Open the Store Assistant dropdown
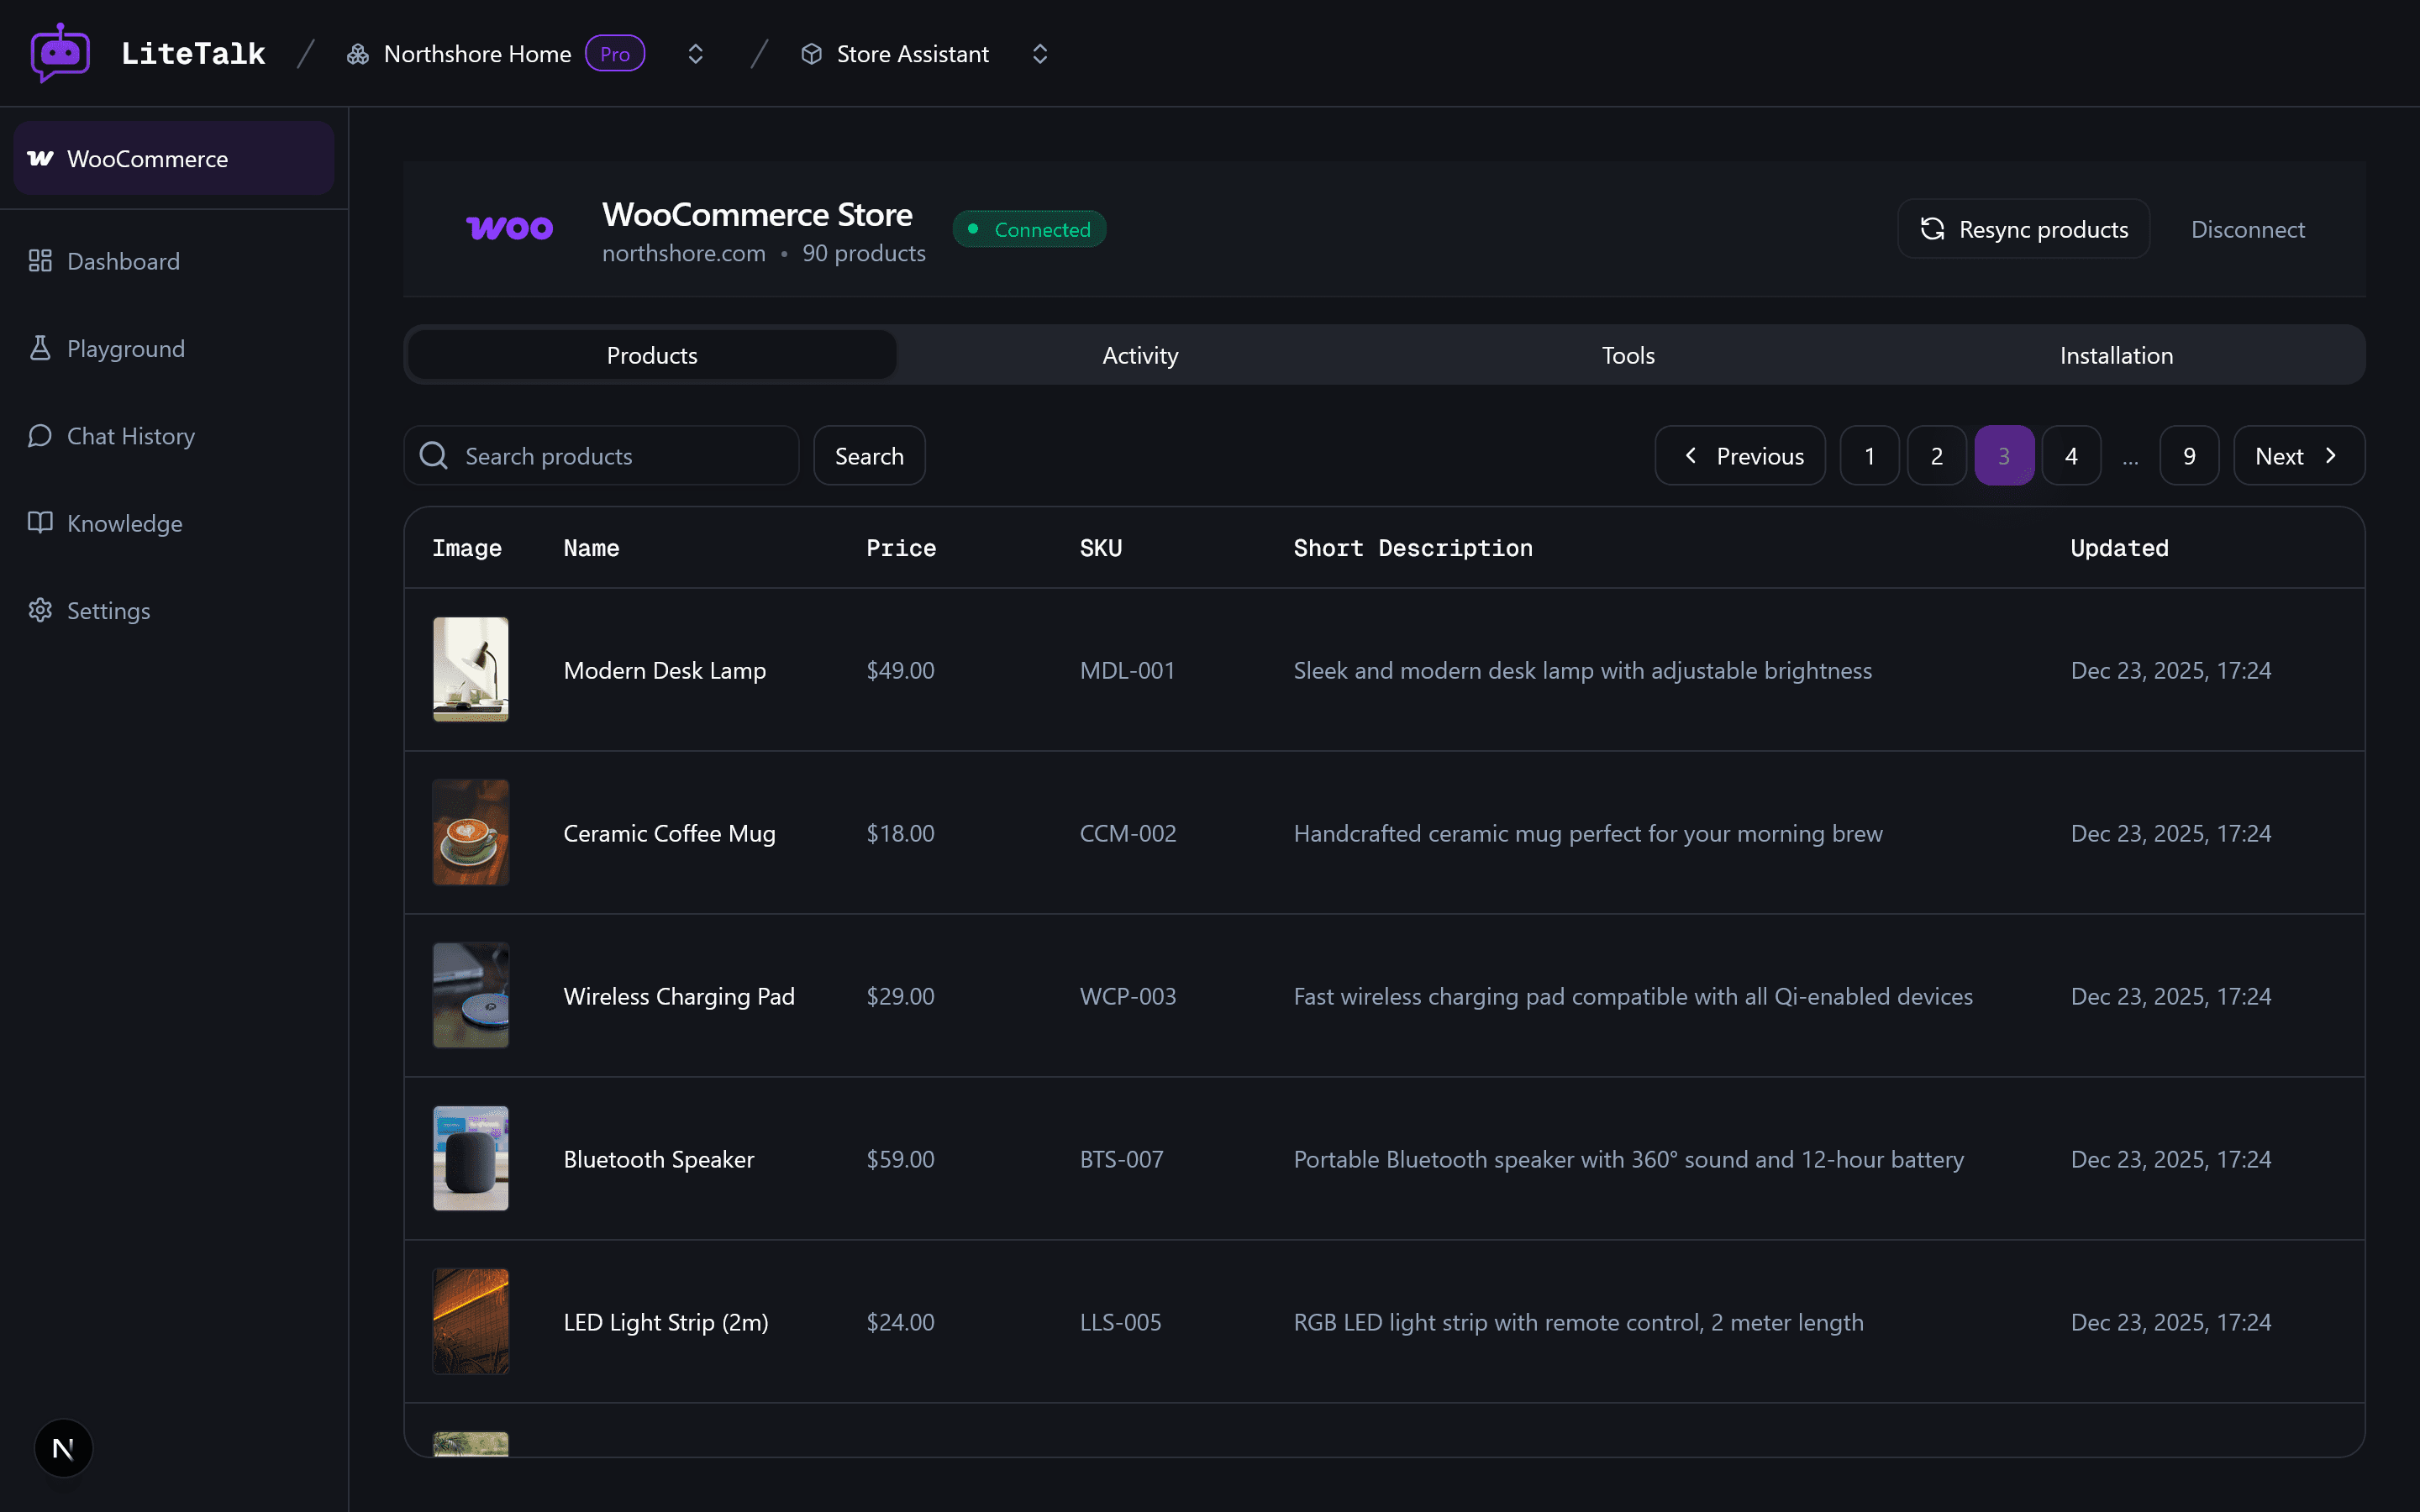 [1040, 53]
